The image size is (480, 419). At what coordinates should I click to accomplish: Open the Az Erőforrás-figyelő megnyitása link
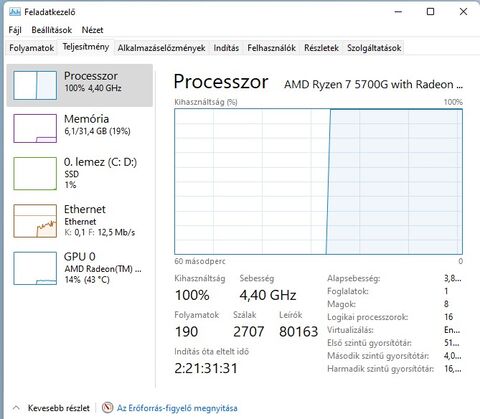pyautogui.click(x=177, y=408)
